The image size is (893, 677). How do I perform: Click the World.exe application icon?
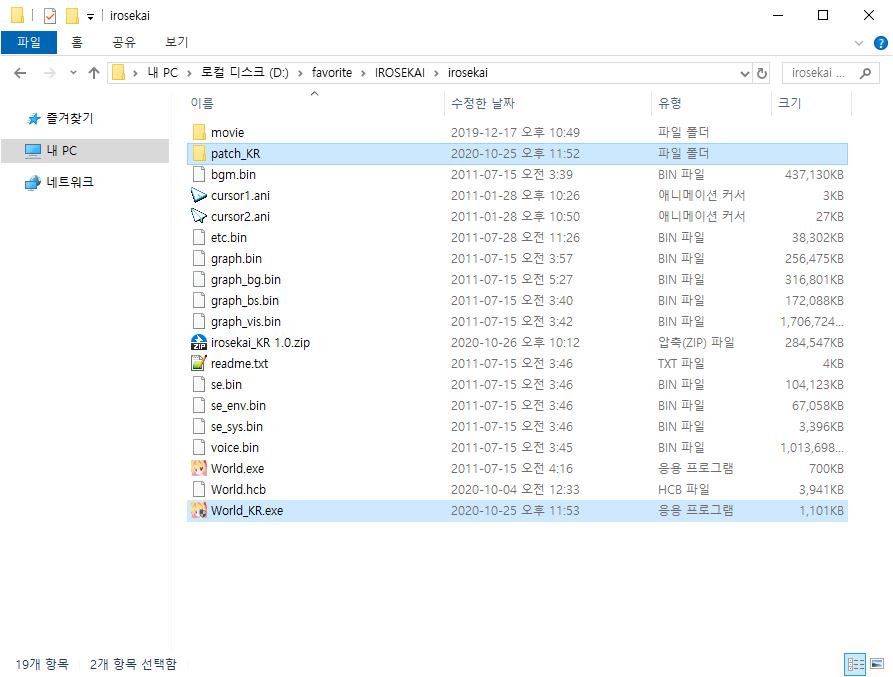[199, 469]
